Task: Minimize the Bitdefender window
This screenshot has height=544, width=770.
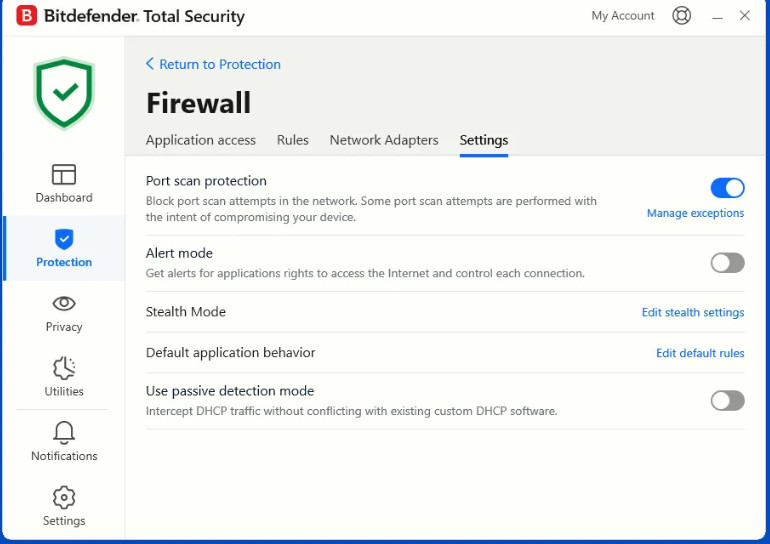Action: click(x=717, y=16)
